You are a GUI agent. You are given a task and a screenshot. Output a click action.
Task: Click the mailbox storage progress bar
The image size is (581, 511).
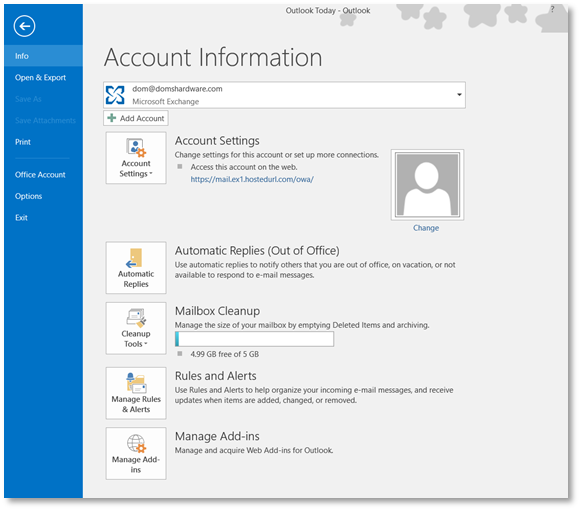(254, 339)
